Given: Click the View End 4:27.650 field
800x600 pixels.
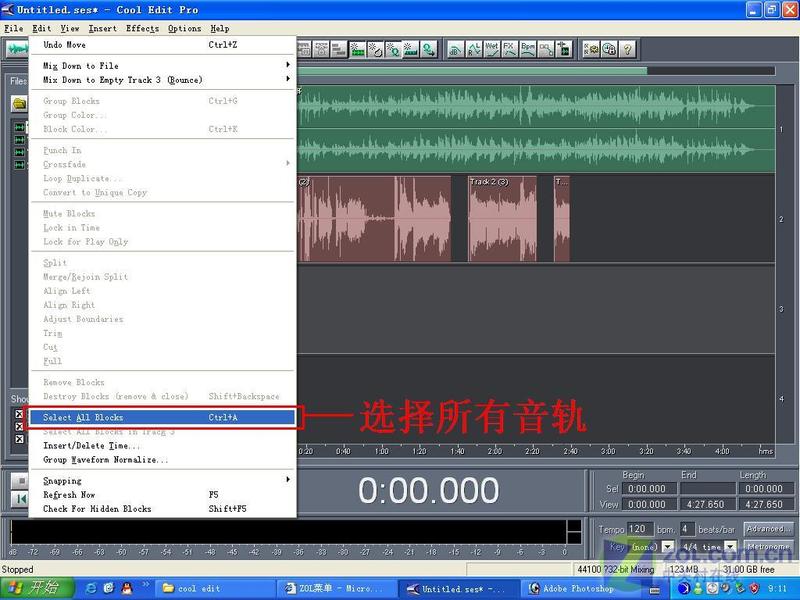Looking at the screenshot, I should tap(708, 504).
